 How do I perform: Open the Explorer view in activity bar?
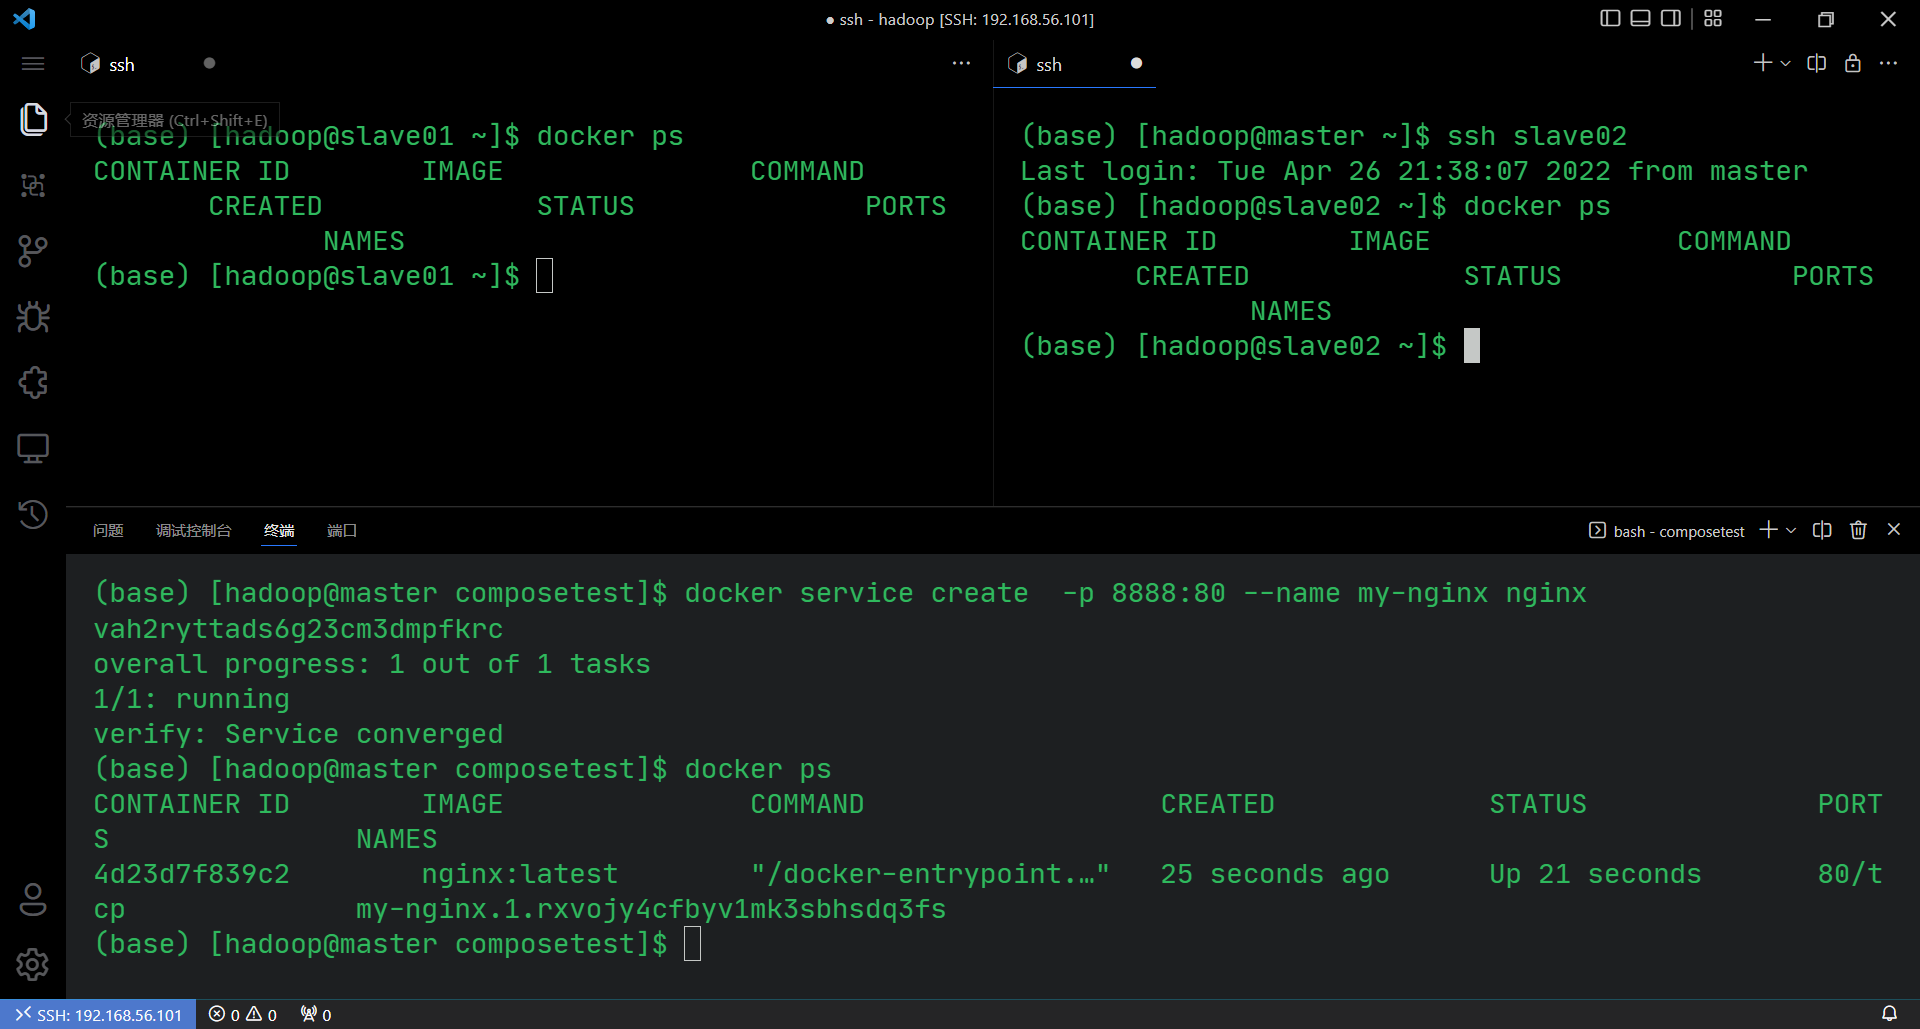tap(33, 119)
